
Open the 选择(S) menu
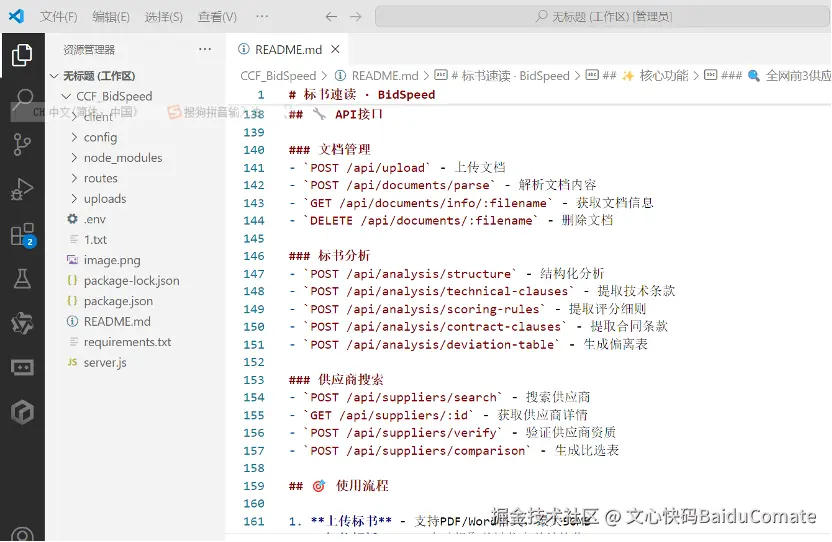pyautogui.click(x=164, y=16)
